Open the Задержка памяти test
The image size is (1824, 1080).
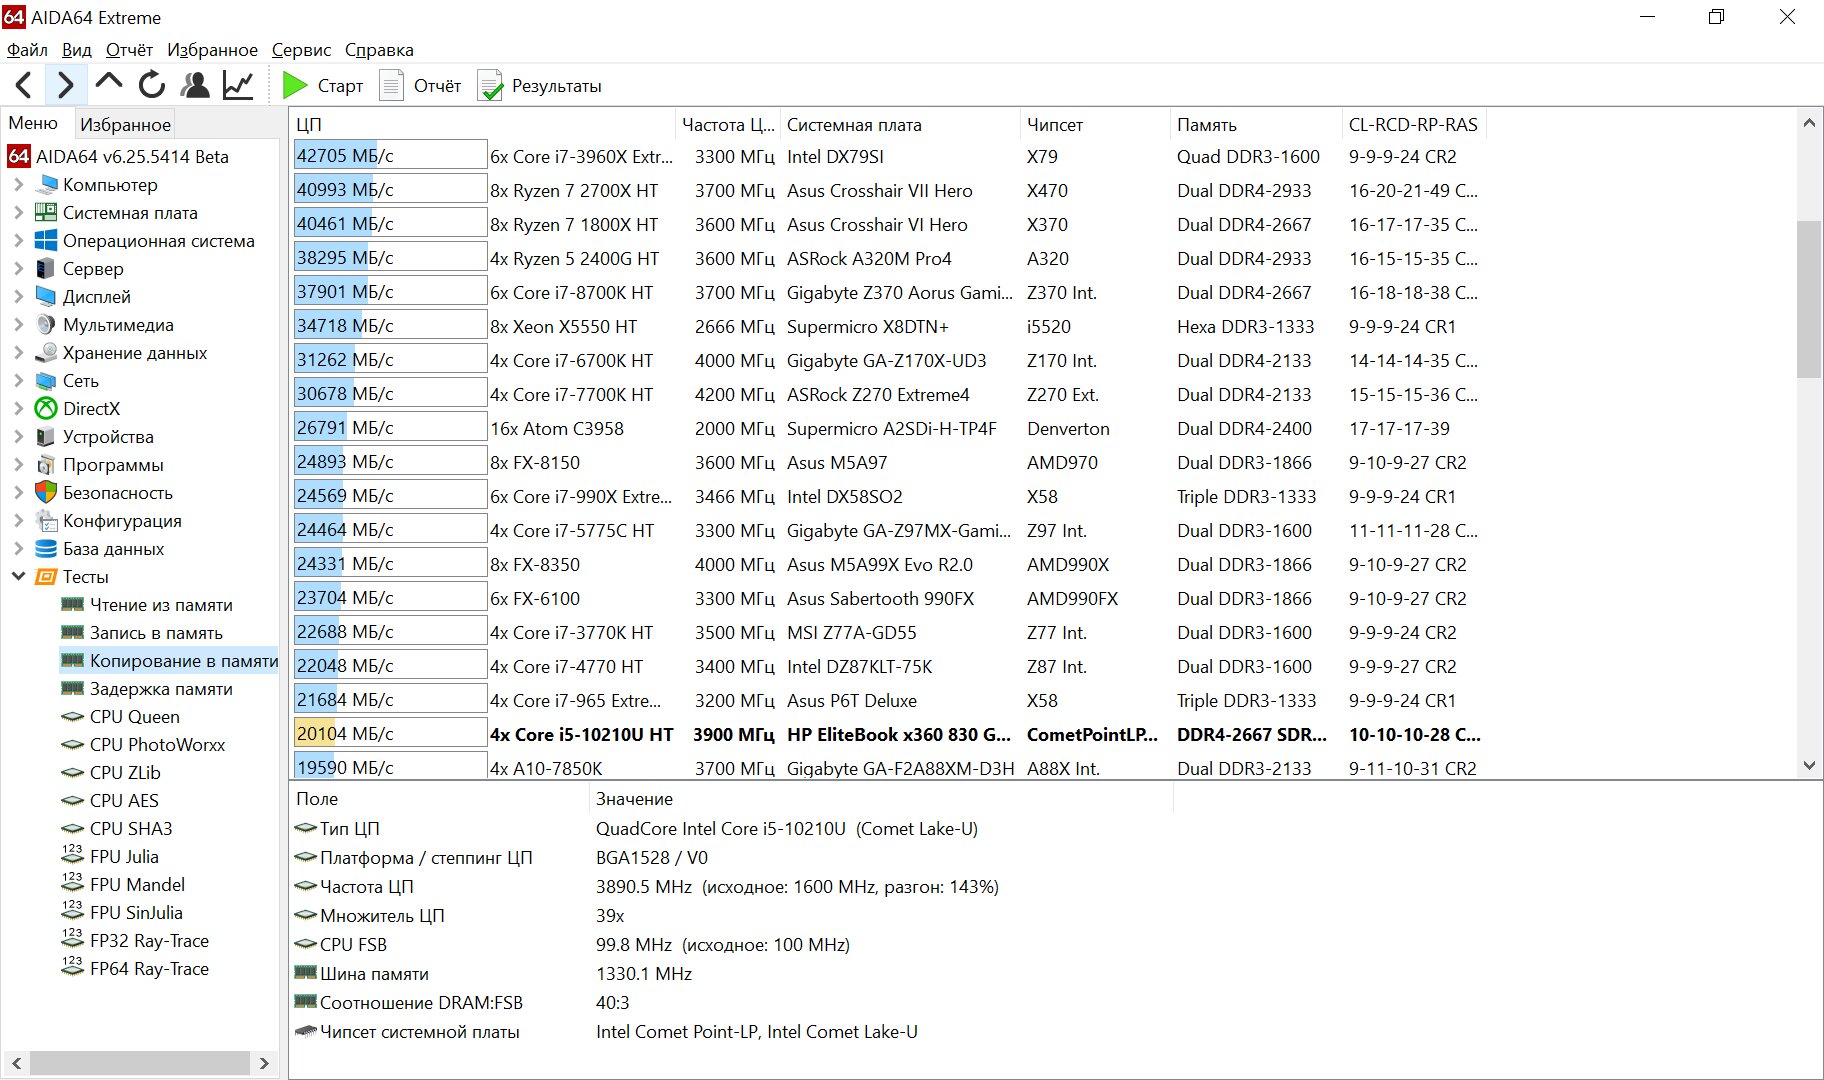click(161, 689)
